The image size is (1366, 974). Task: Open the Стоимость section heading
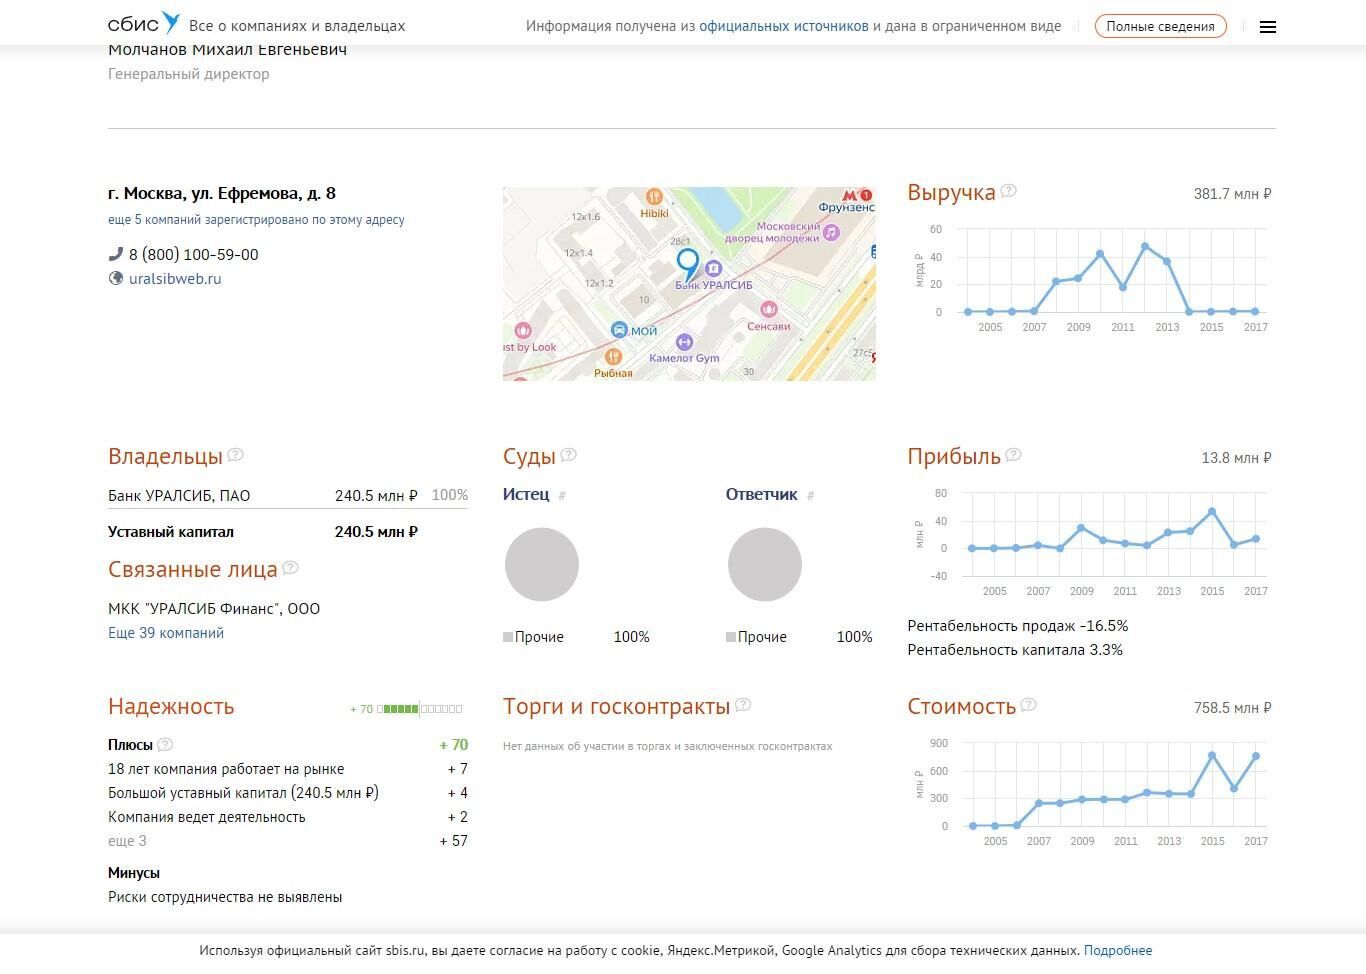[962, 706]
